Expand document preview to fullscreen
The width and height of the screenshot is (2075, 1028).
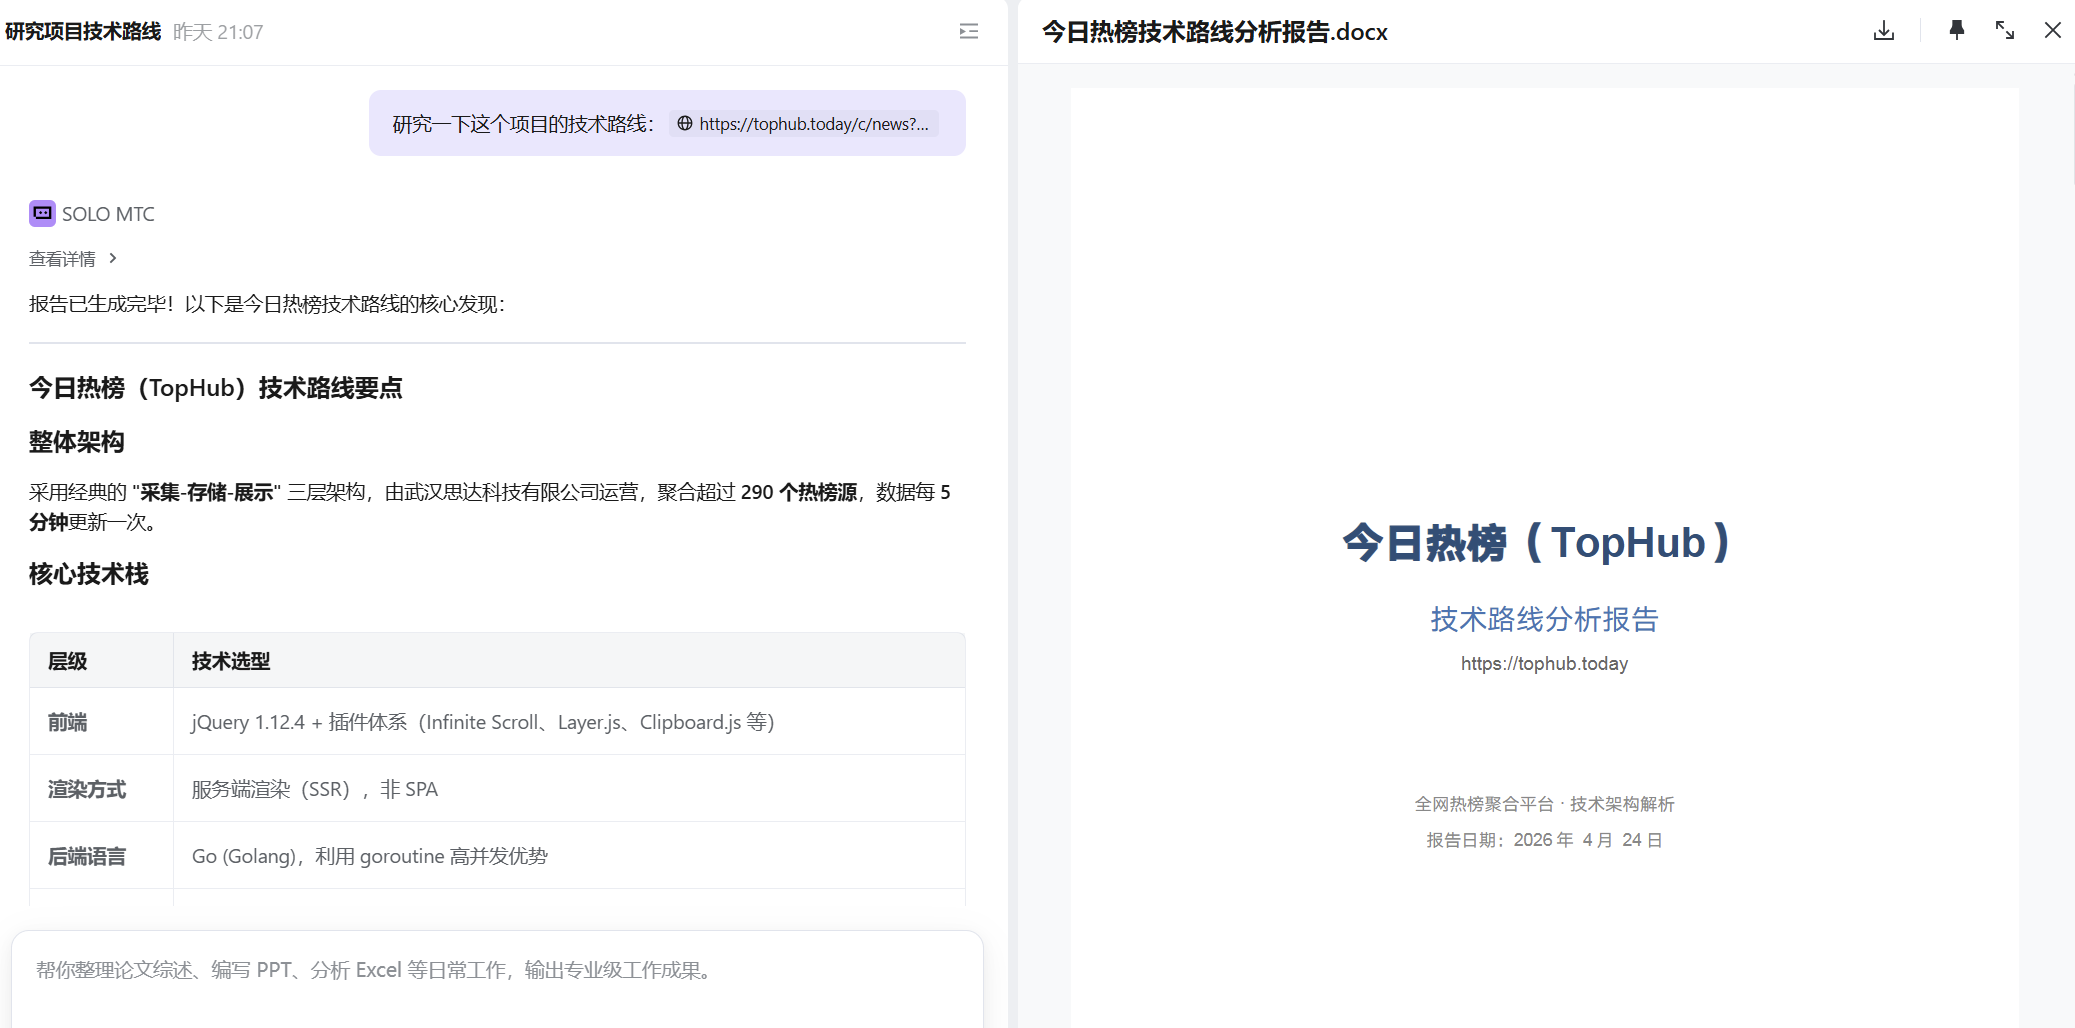[2004, 31]
